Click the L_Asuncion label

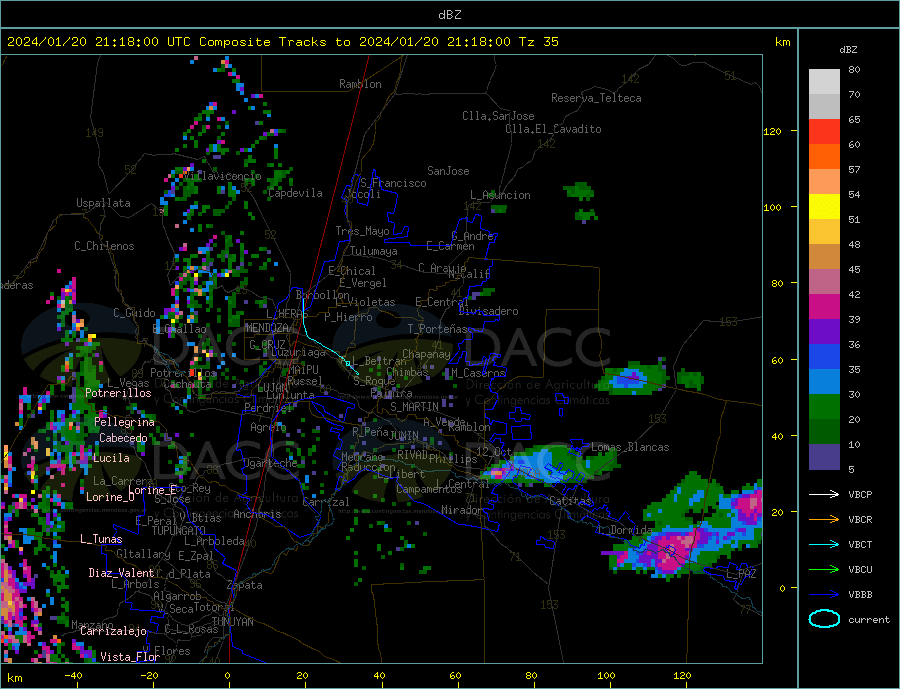click(501, 195)
